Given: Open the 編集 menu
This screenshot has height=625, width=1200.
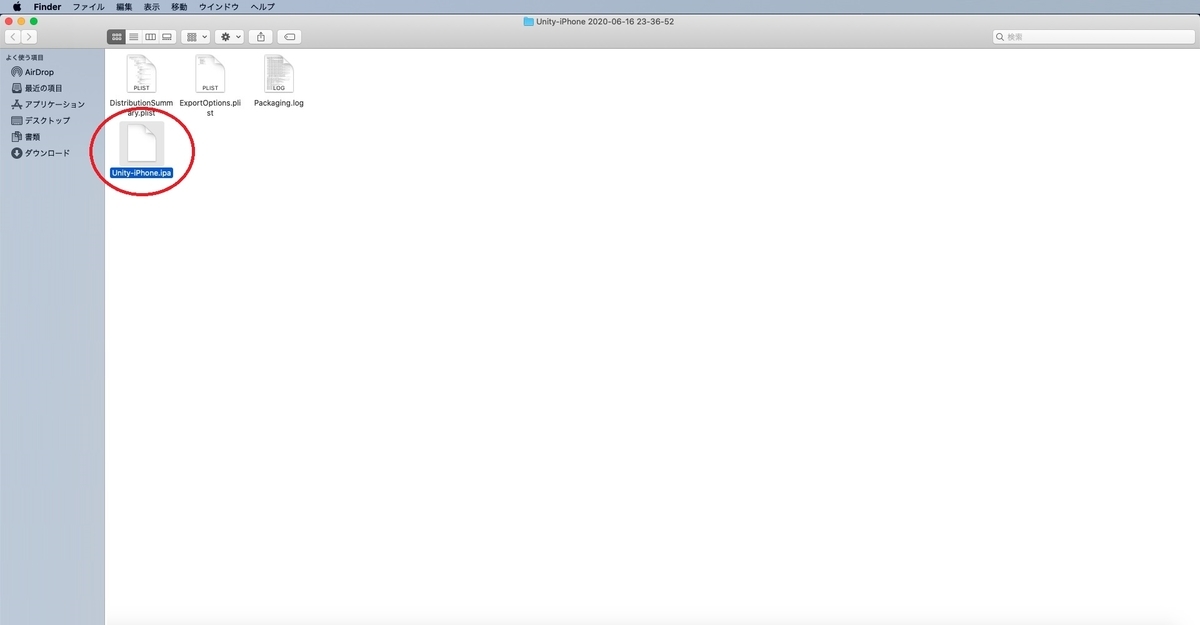Looking at the screenshot, I should pos(124,7).
